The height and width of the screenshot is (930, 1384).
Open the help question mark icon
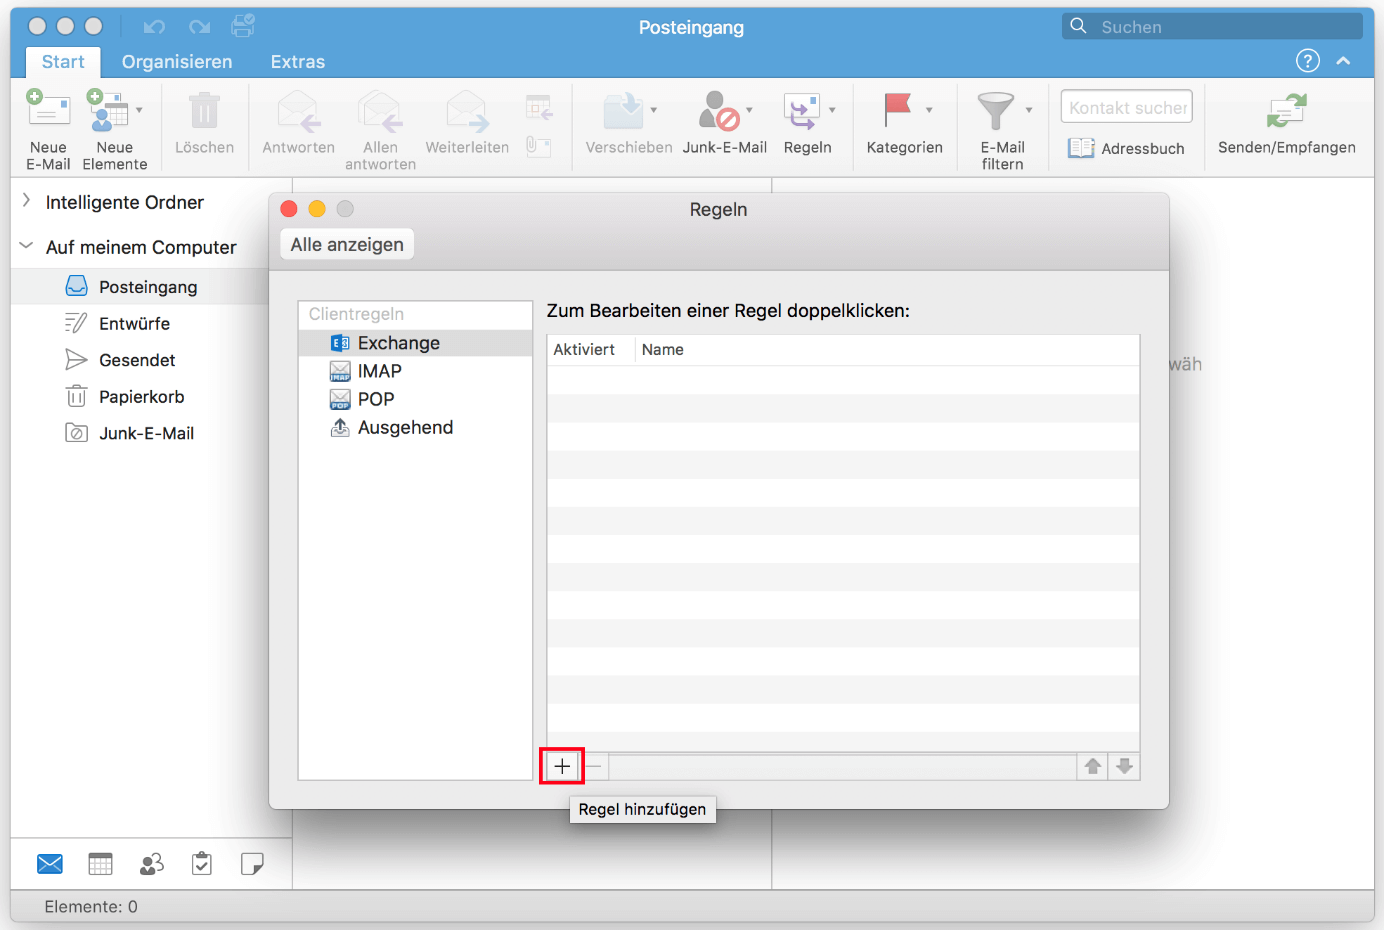[1307, 61]
